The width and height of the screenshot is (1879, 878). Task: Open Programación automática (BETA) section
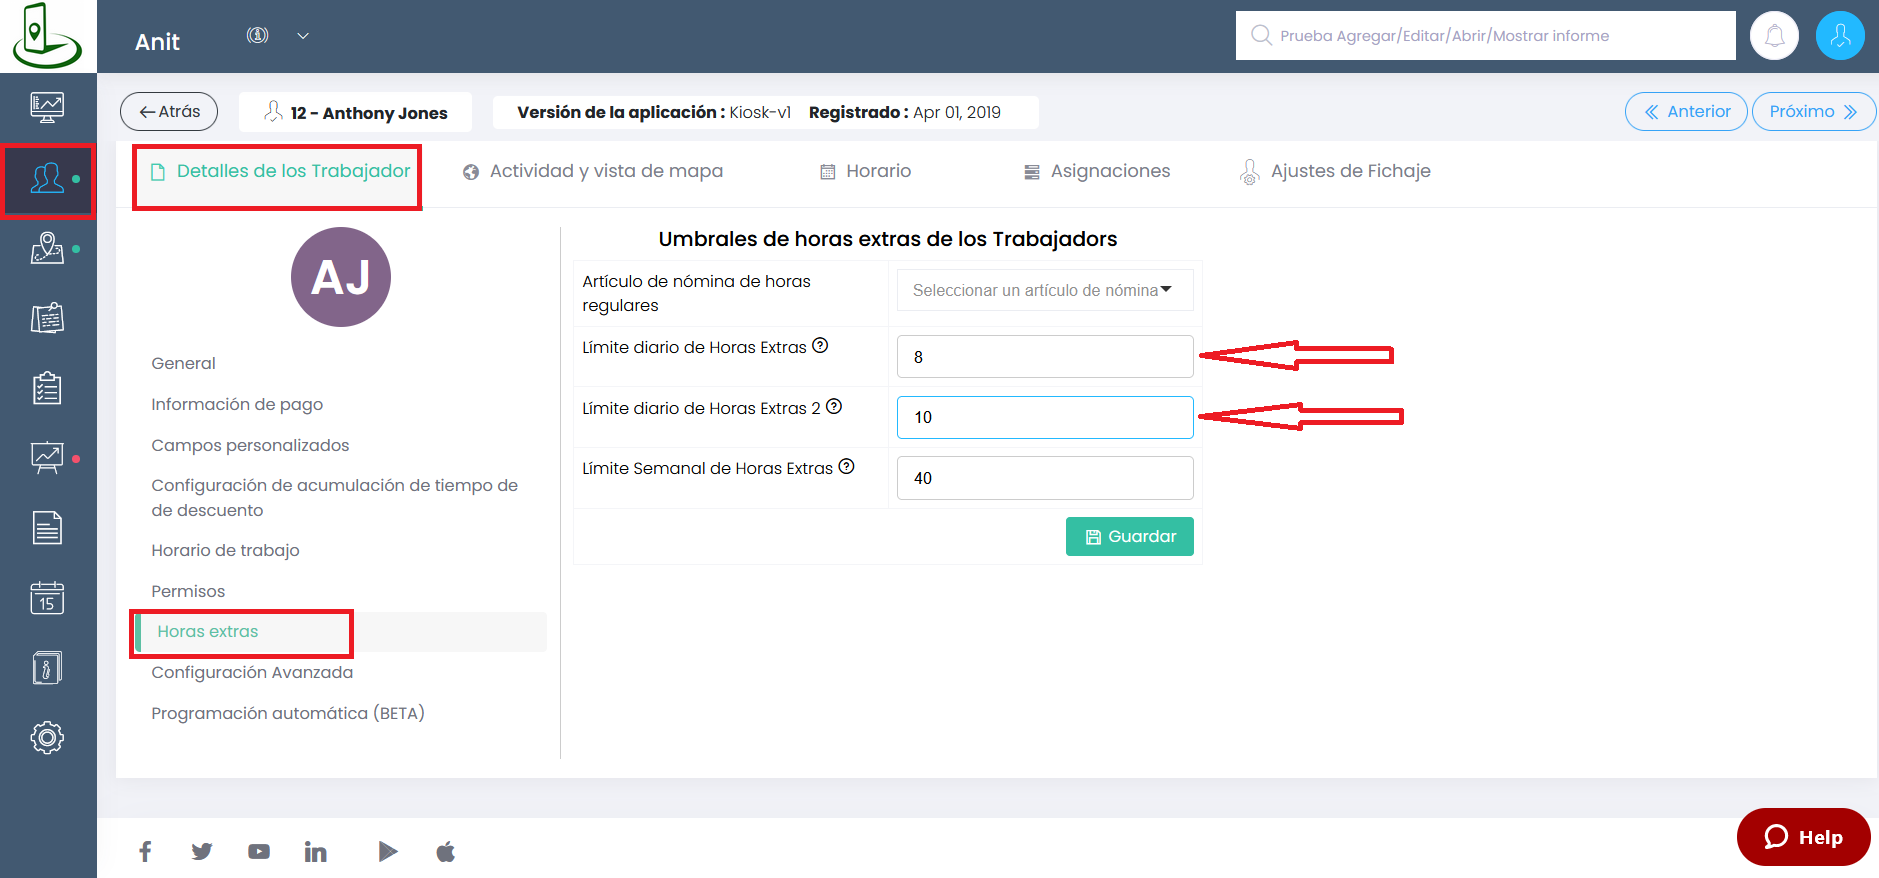tap(288, 714)
